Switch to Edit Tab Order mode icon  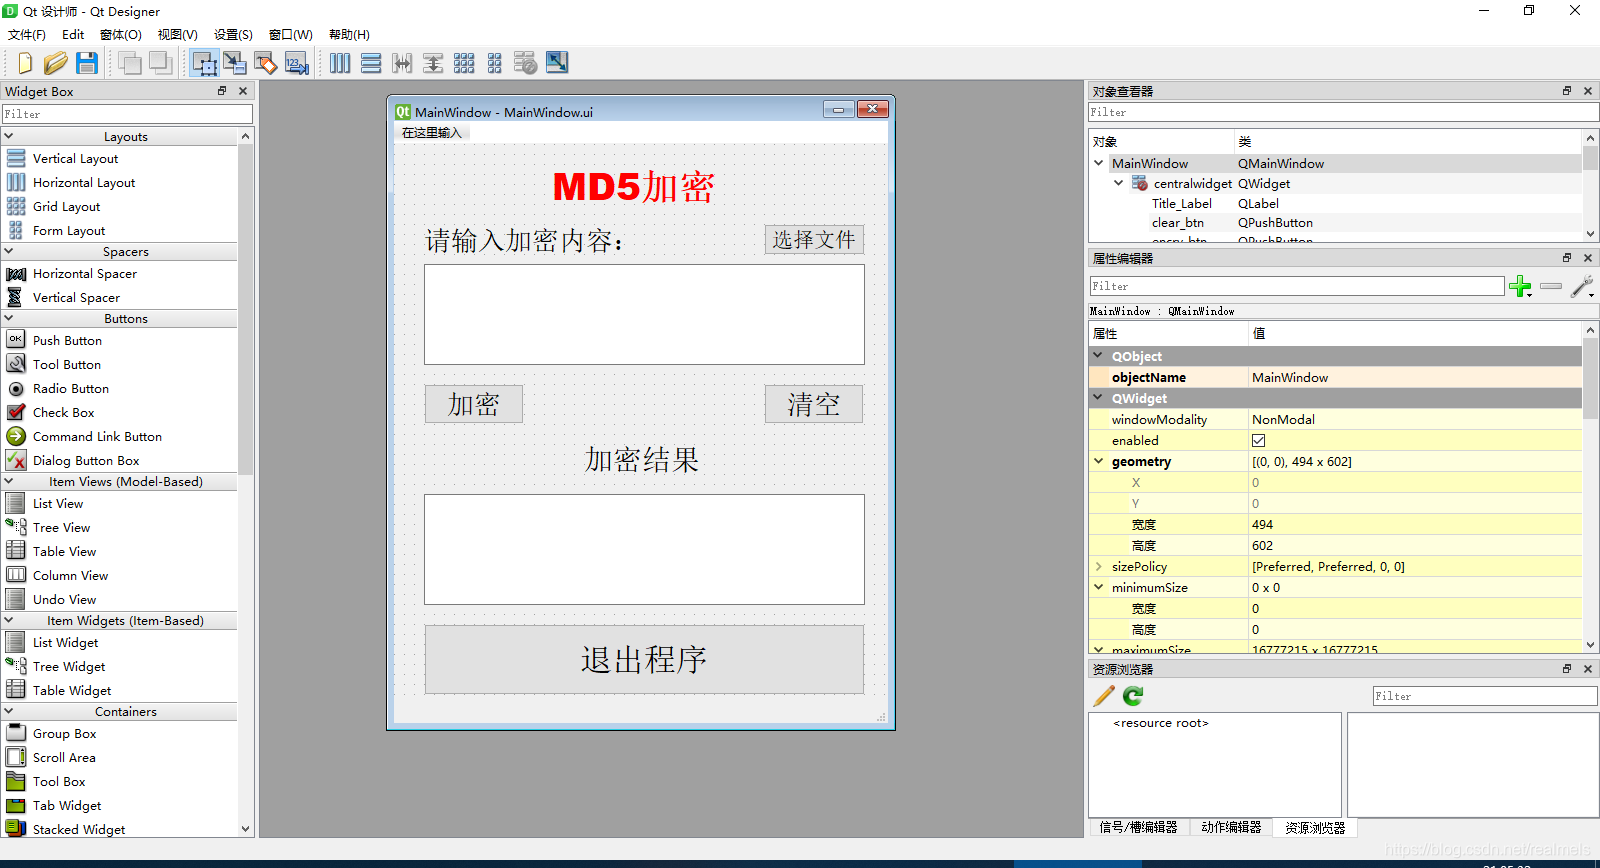(x=297, y=63)
